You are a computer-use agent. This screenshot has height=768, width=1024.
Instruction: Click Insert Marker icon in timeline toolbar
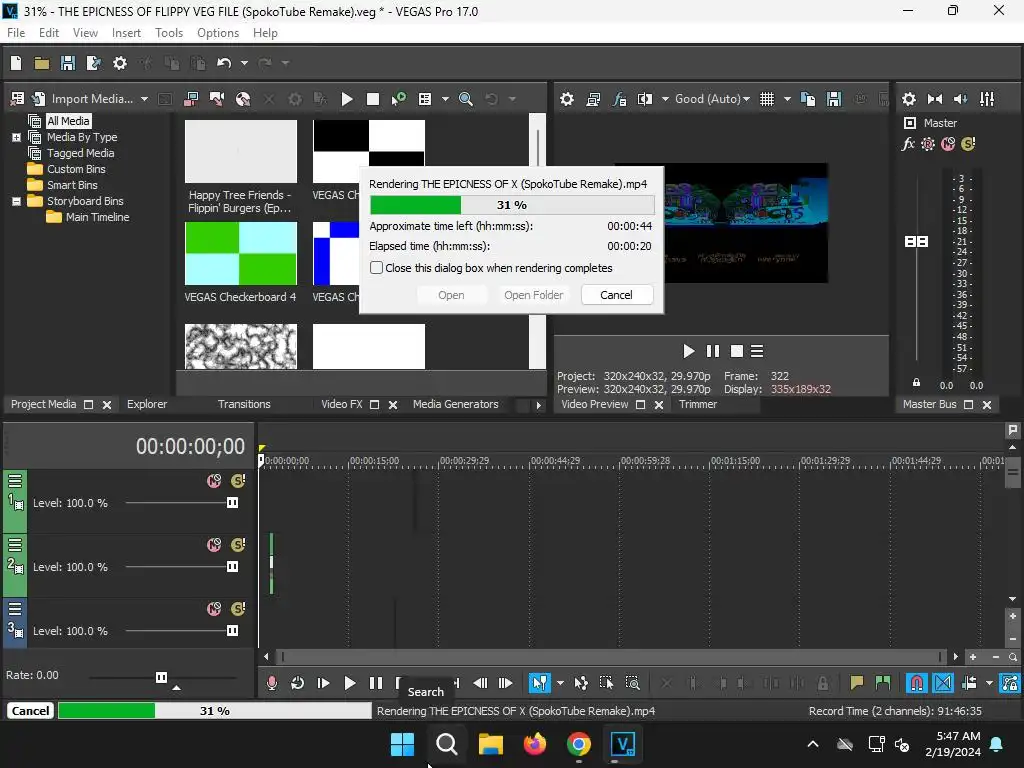click(x=856, y=683)
